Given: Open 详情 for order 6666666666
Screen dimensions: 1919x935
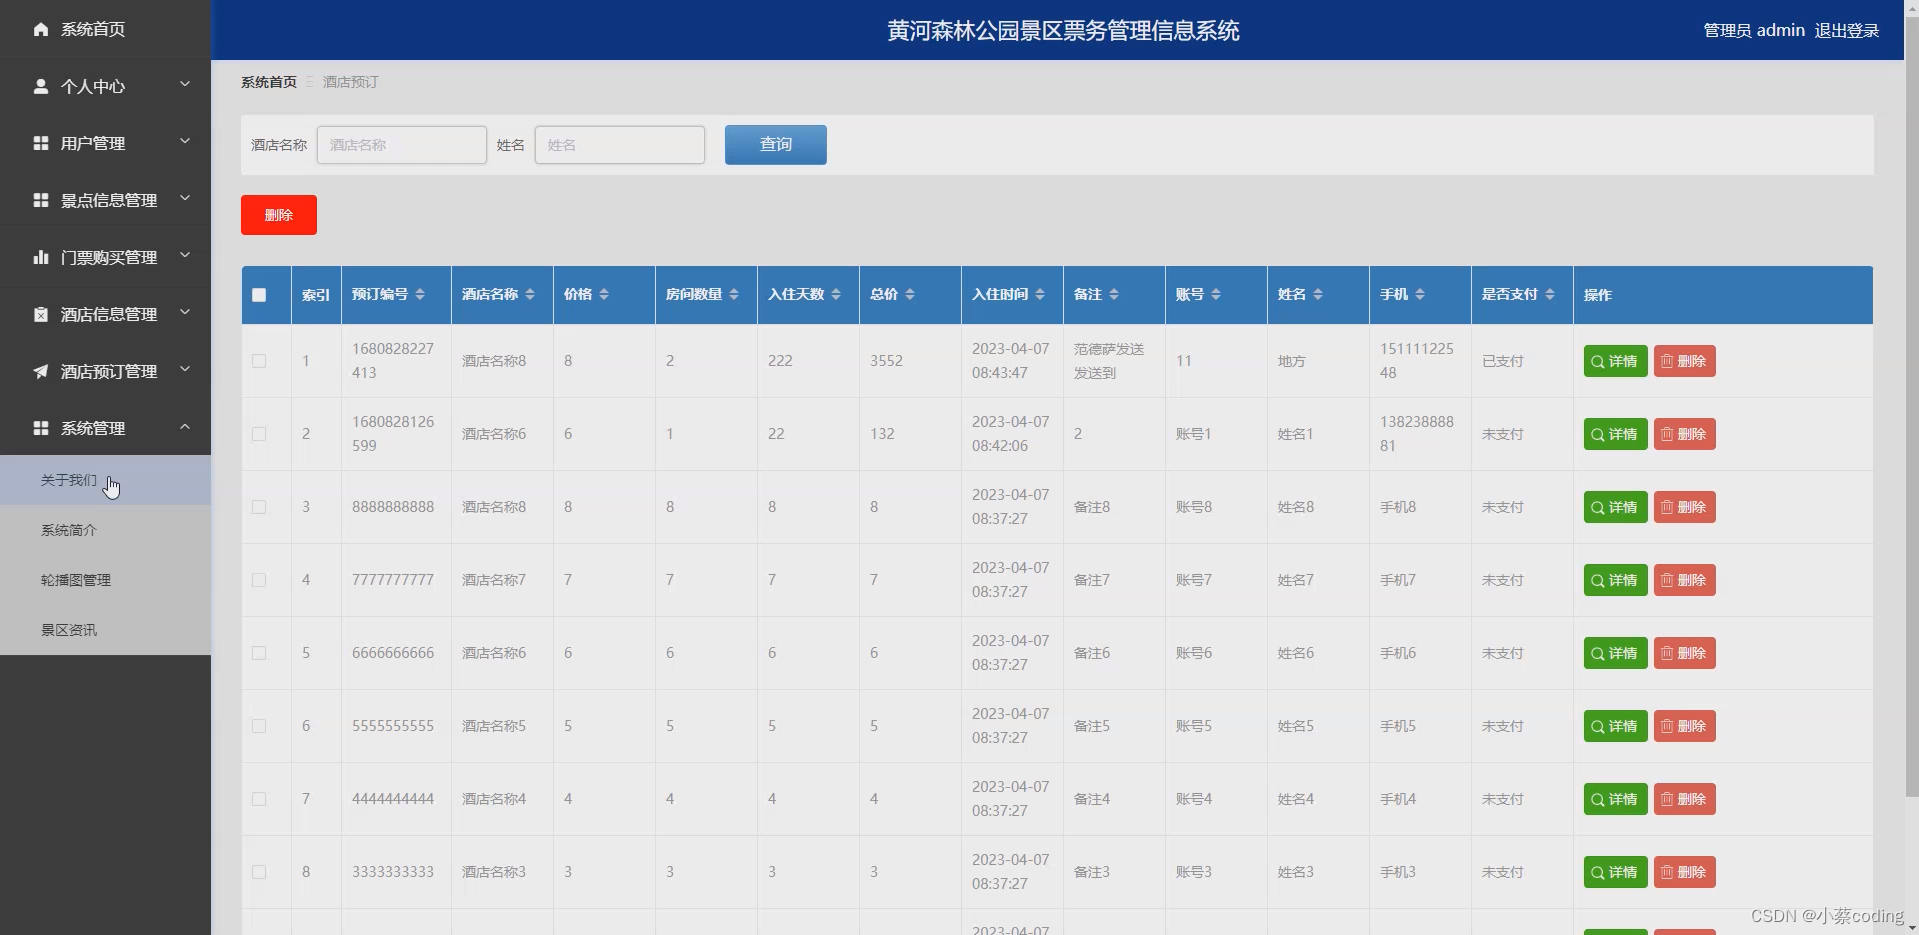Looking at the screenshot, I should (1616, 653).
